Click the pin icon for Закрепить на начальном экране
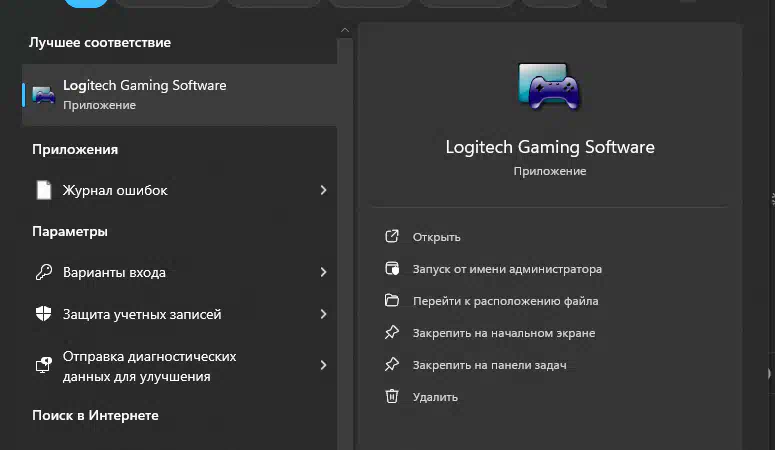This screenshot has width=775, height=450. (x=392, y=332)
